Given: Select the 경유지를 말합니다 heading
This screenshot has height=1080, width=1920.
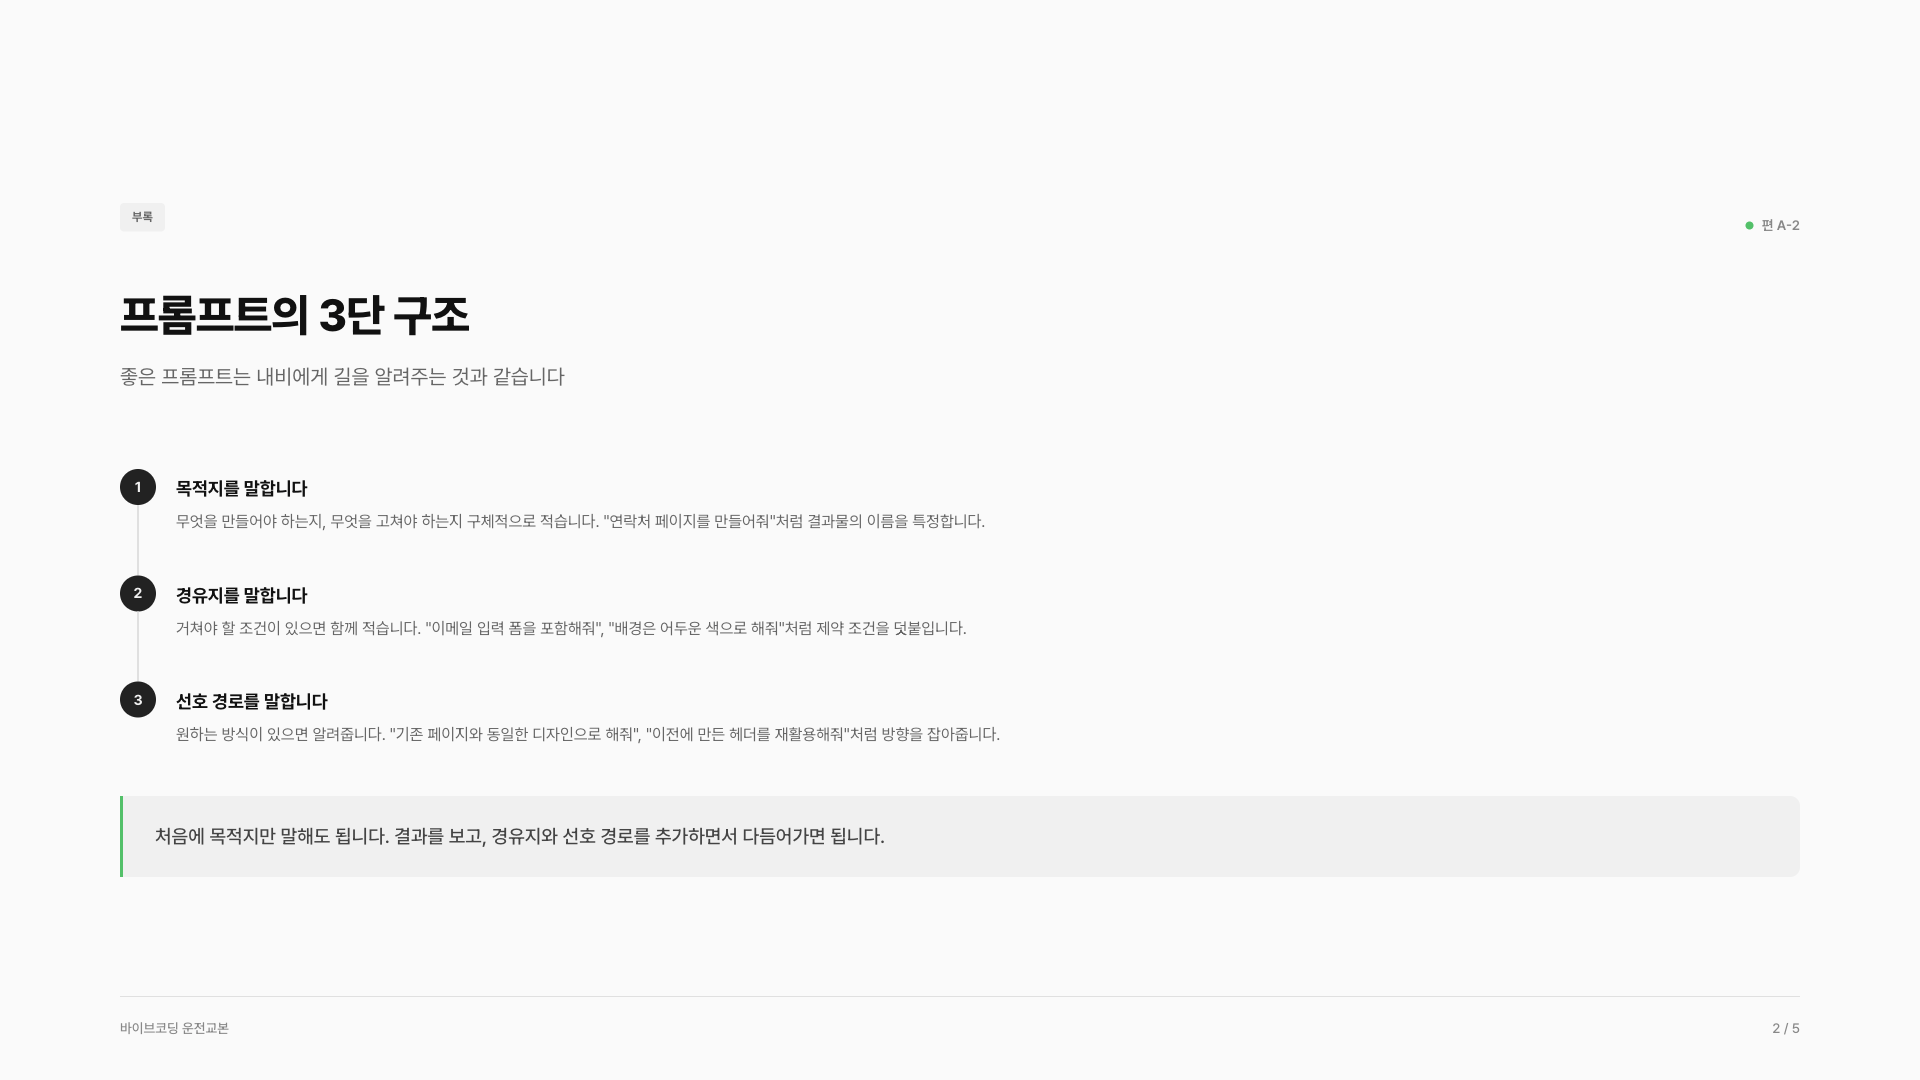Looking at the screenshot, I should coord(241,596).
